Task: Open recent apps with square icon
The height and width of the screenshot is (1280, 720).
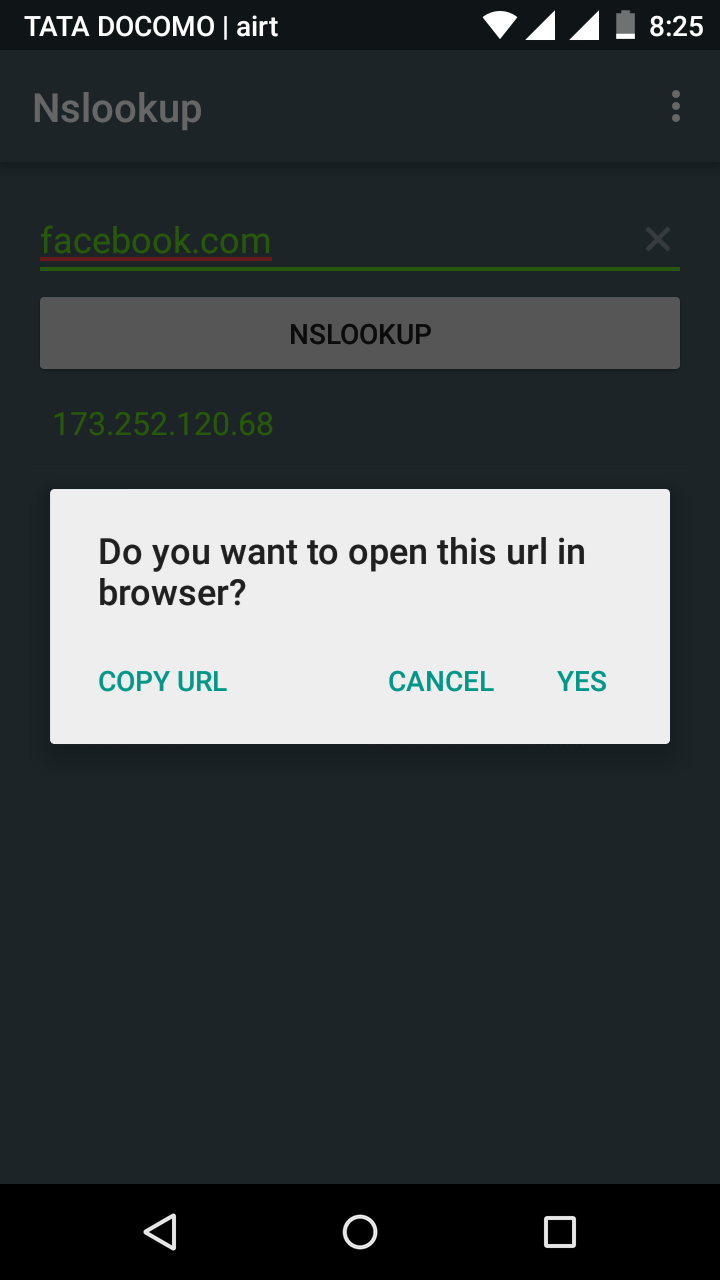Action: (x=560, y=1232)
